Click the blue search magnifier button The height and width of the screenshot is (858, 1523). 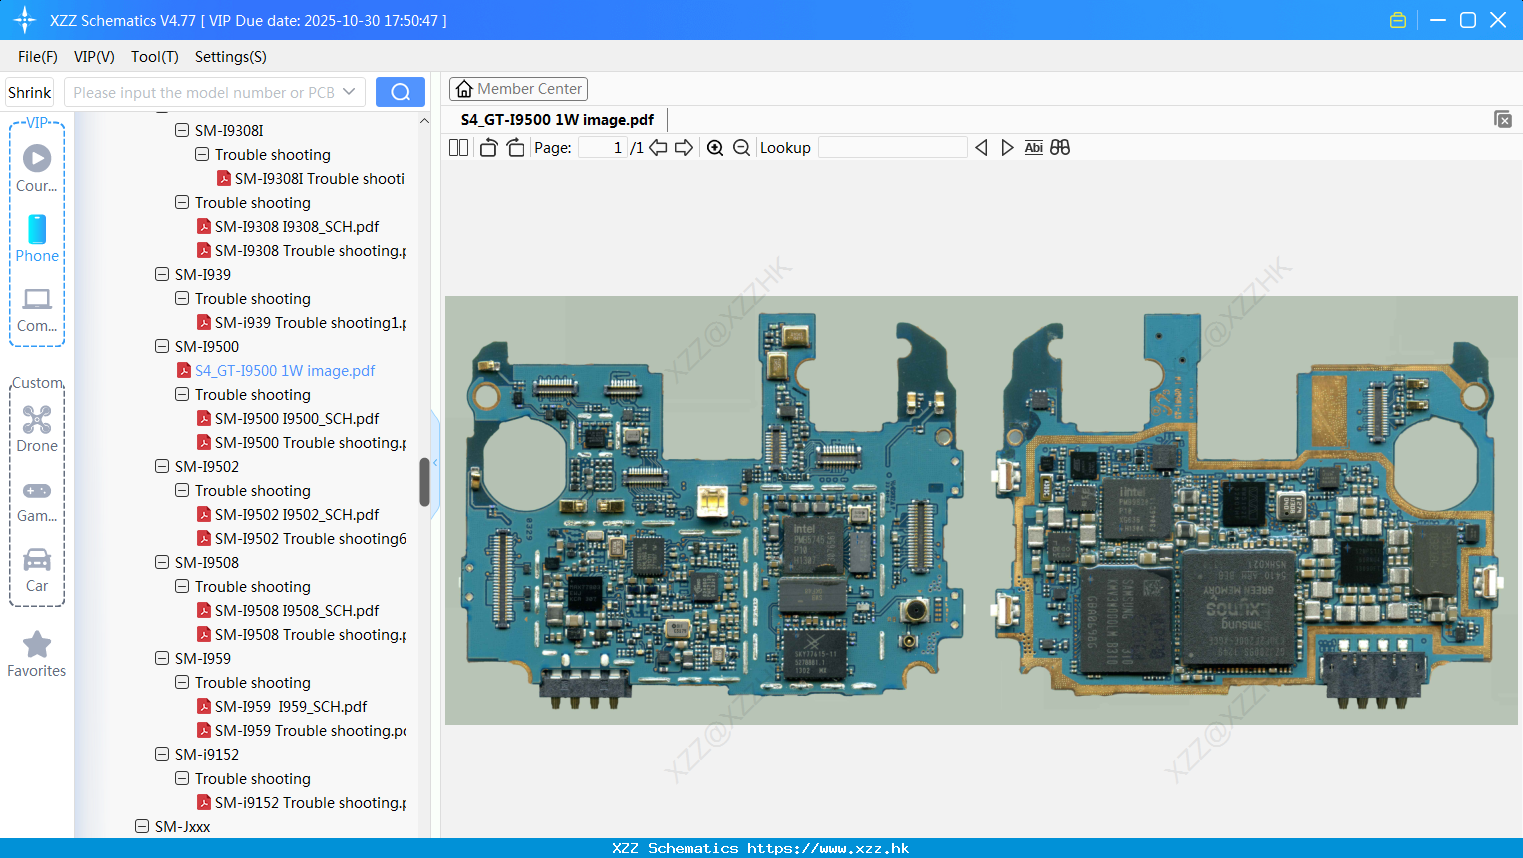coord(400,92)
